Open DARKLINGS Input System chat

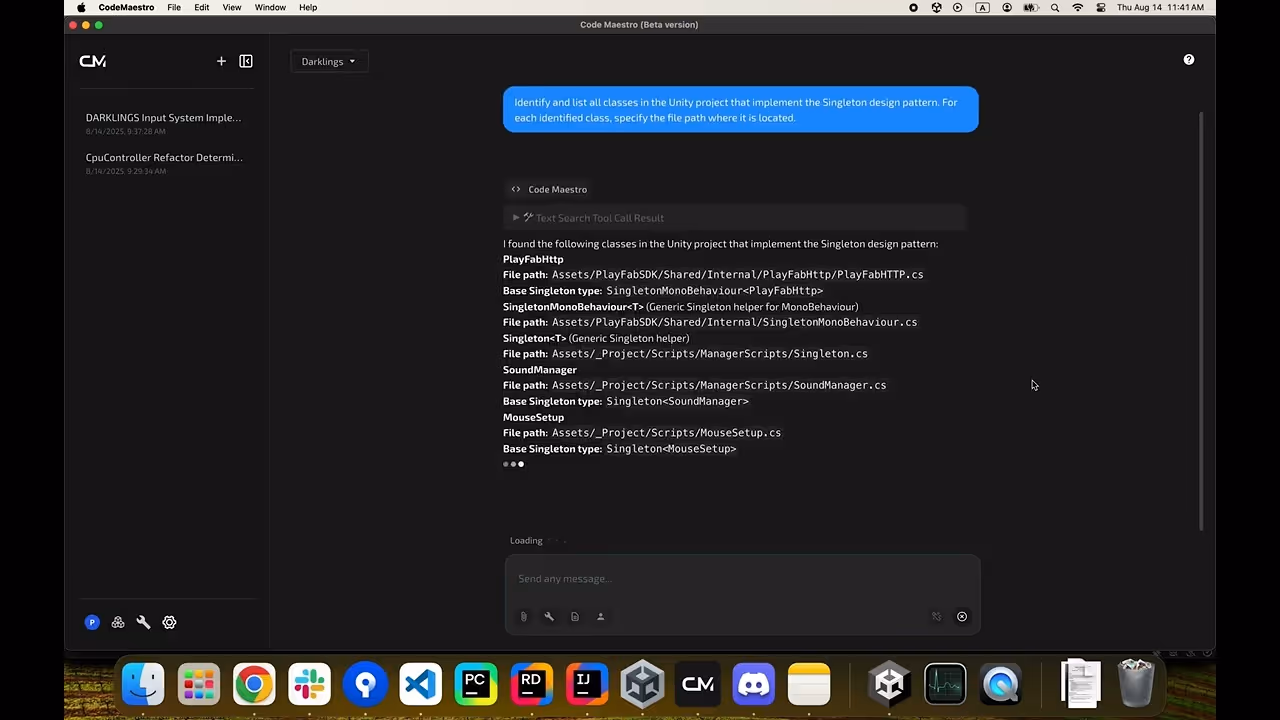(164, 123)
